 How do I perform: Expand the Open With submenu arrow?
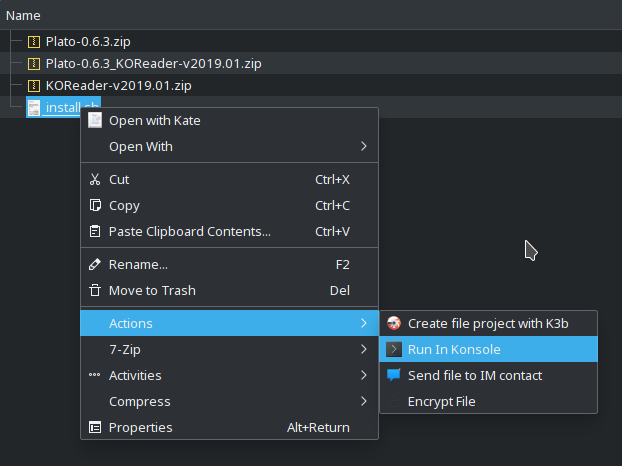[x=363, y=147]
